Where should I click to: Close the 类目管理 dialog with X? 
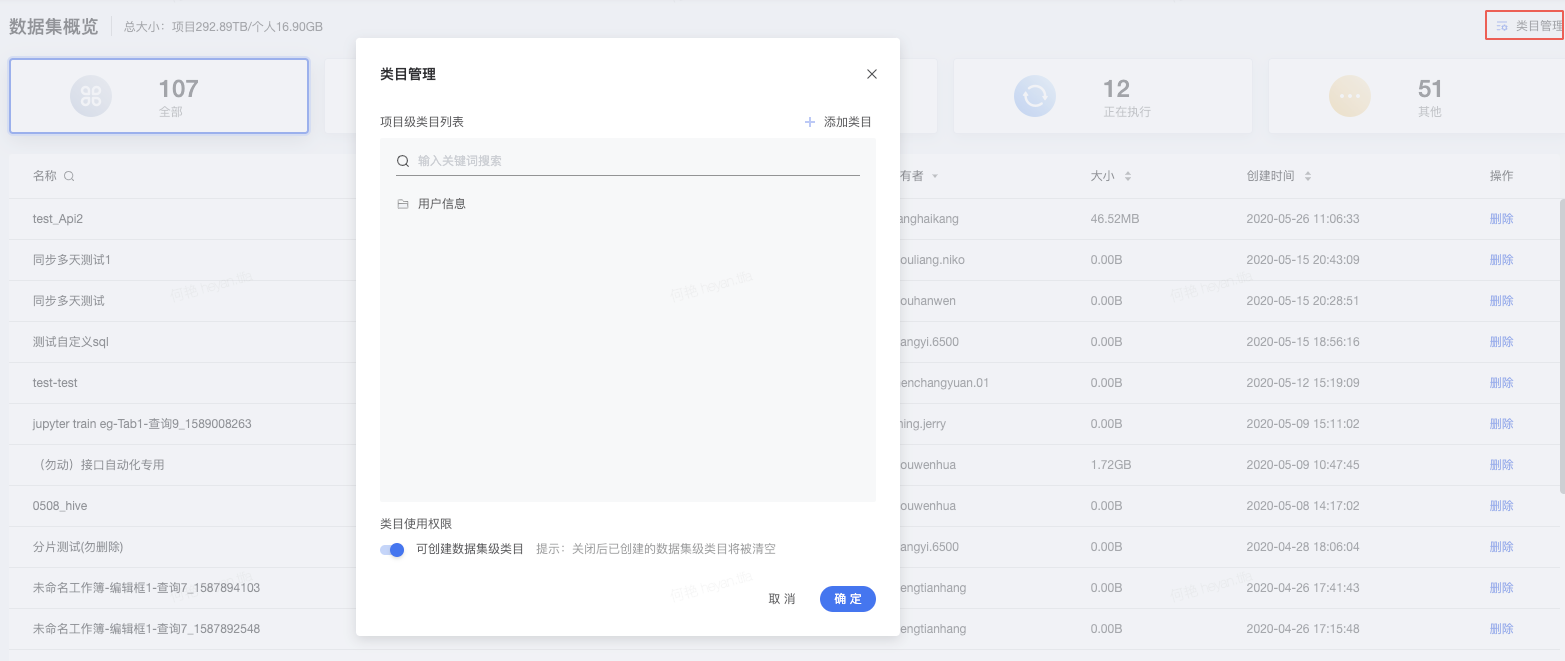pyautogui.click(x=871, y=74)
